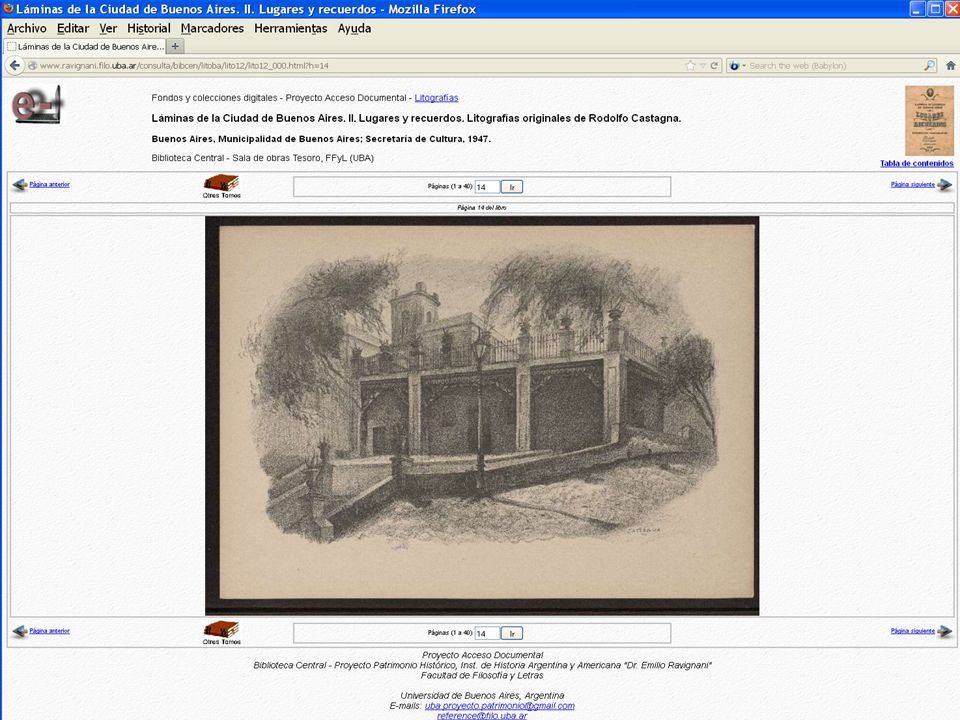Click the top next-page right arrow icon
Image resolution: width=960 pixels, height=720 pixels.
[945, 184]
